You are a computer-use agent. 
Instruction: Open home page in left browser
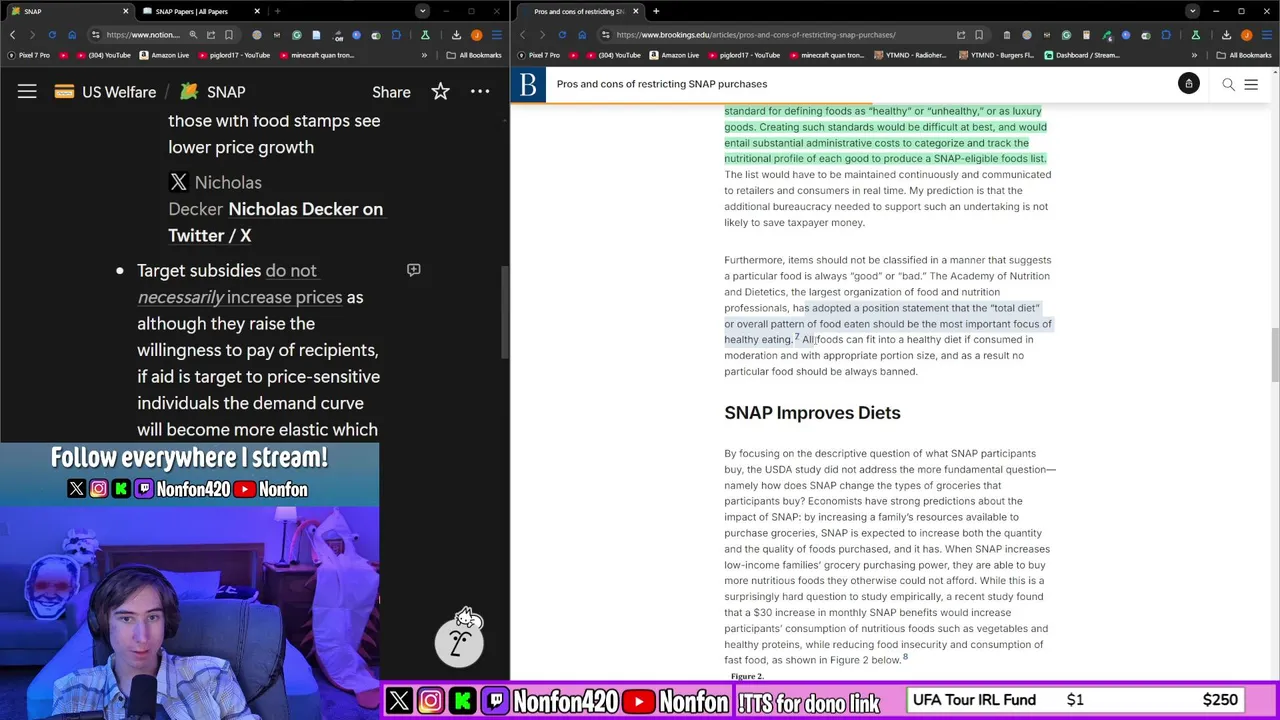pyautogui.click(x=72, y=35)
